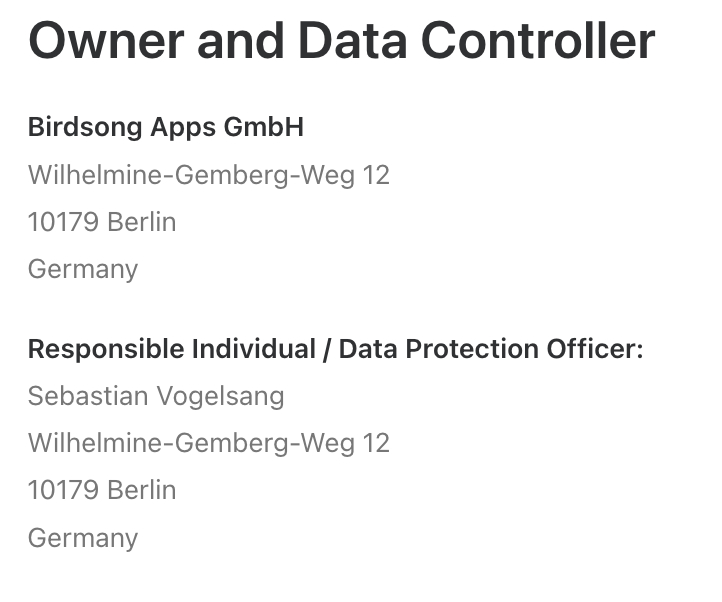This screenshot has height=602, width=722.
Task: Click the name Sebastian Vogelsang
Action: pyautogui.click(x=156, y=397)
